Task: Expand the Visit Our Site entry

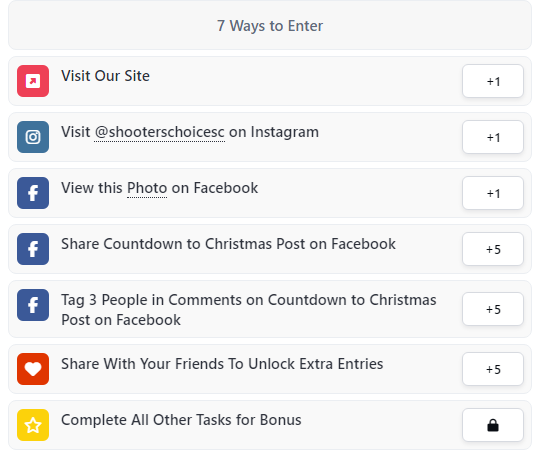Action: click(x=270, y=81)
